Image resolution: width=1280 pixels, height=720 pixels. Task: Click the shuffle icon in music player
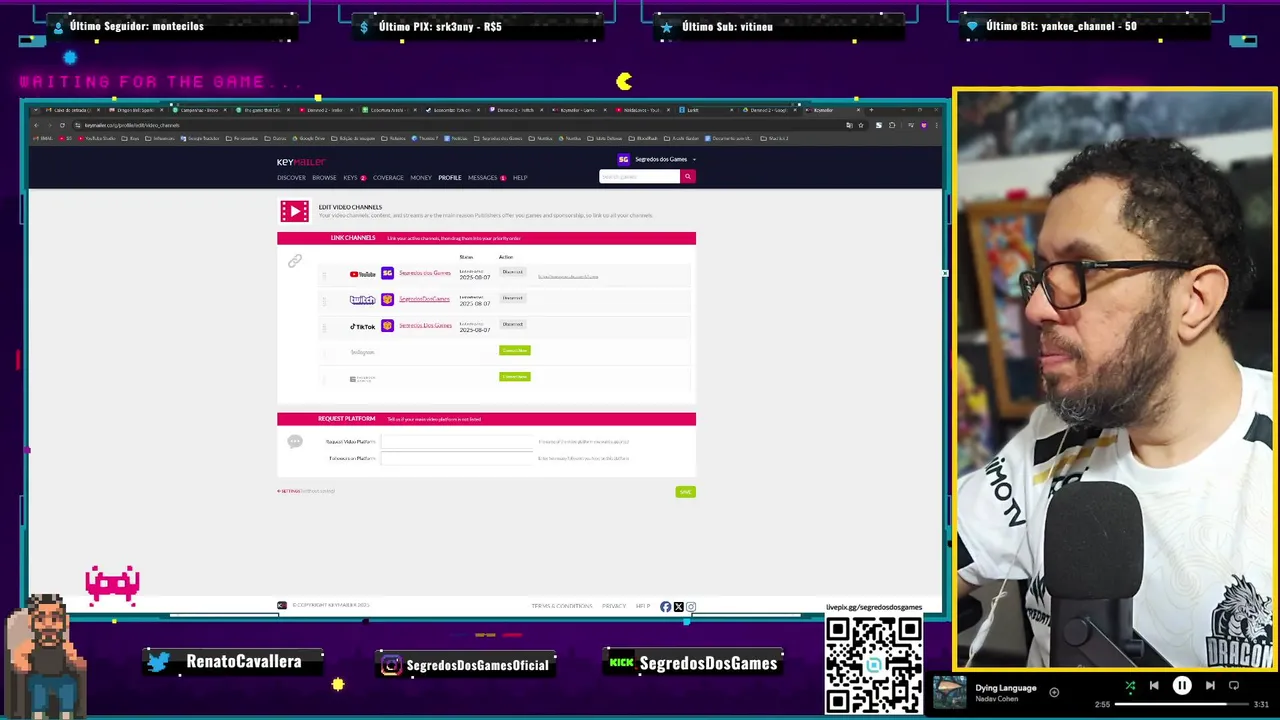1130,686
